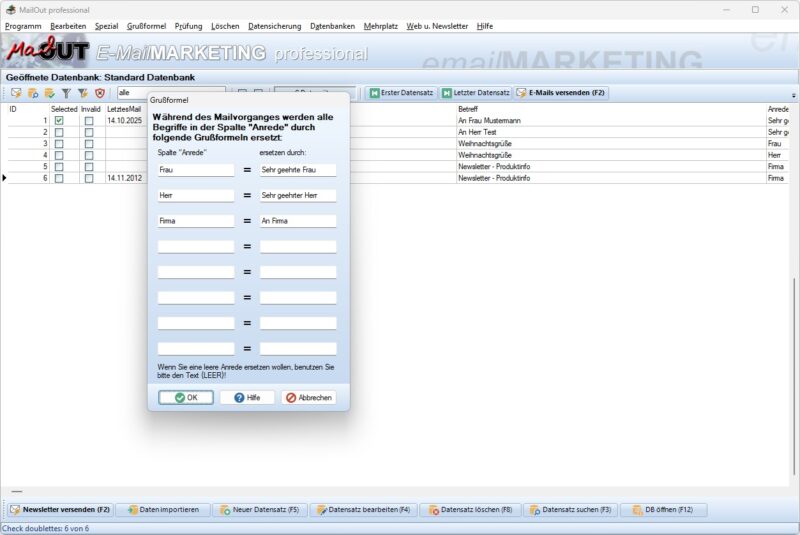Click the funnel filter icon in toolbar
The height and width of the screenshot is (535, 800).
pyautogui.click(x=65, y=93)
